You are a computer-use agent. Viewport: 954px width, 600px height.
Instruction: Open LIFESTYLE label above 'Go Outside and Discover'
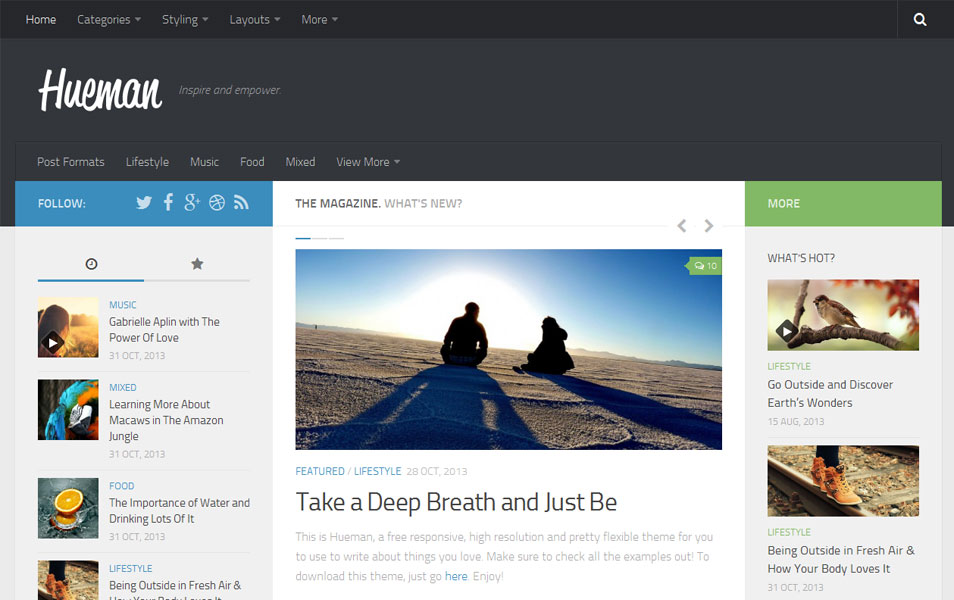pos(789,366)
